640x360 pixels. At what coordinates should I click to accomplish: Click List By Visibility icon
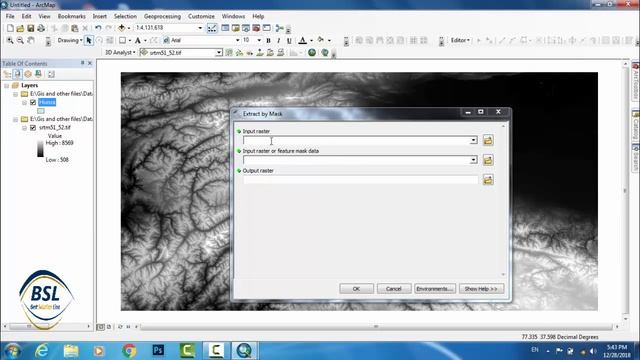[x=28, y=74]
